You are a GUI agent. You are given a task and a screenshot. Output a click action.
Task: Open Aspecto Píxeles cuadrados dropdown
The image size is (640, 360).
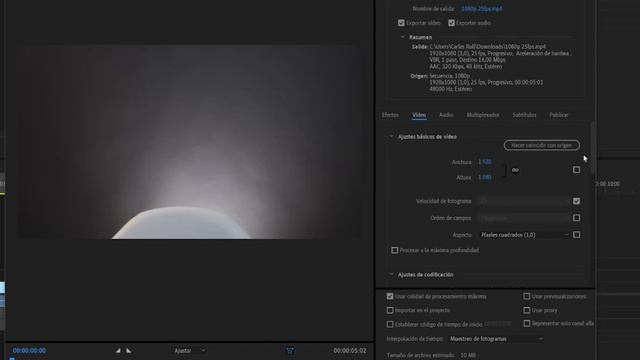(x=524, y=235)
